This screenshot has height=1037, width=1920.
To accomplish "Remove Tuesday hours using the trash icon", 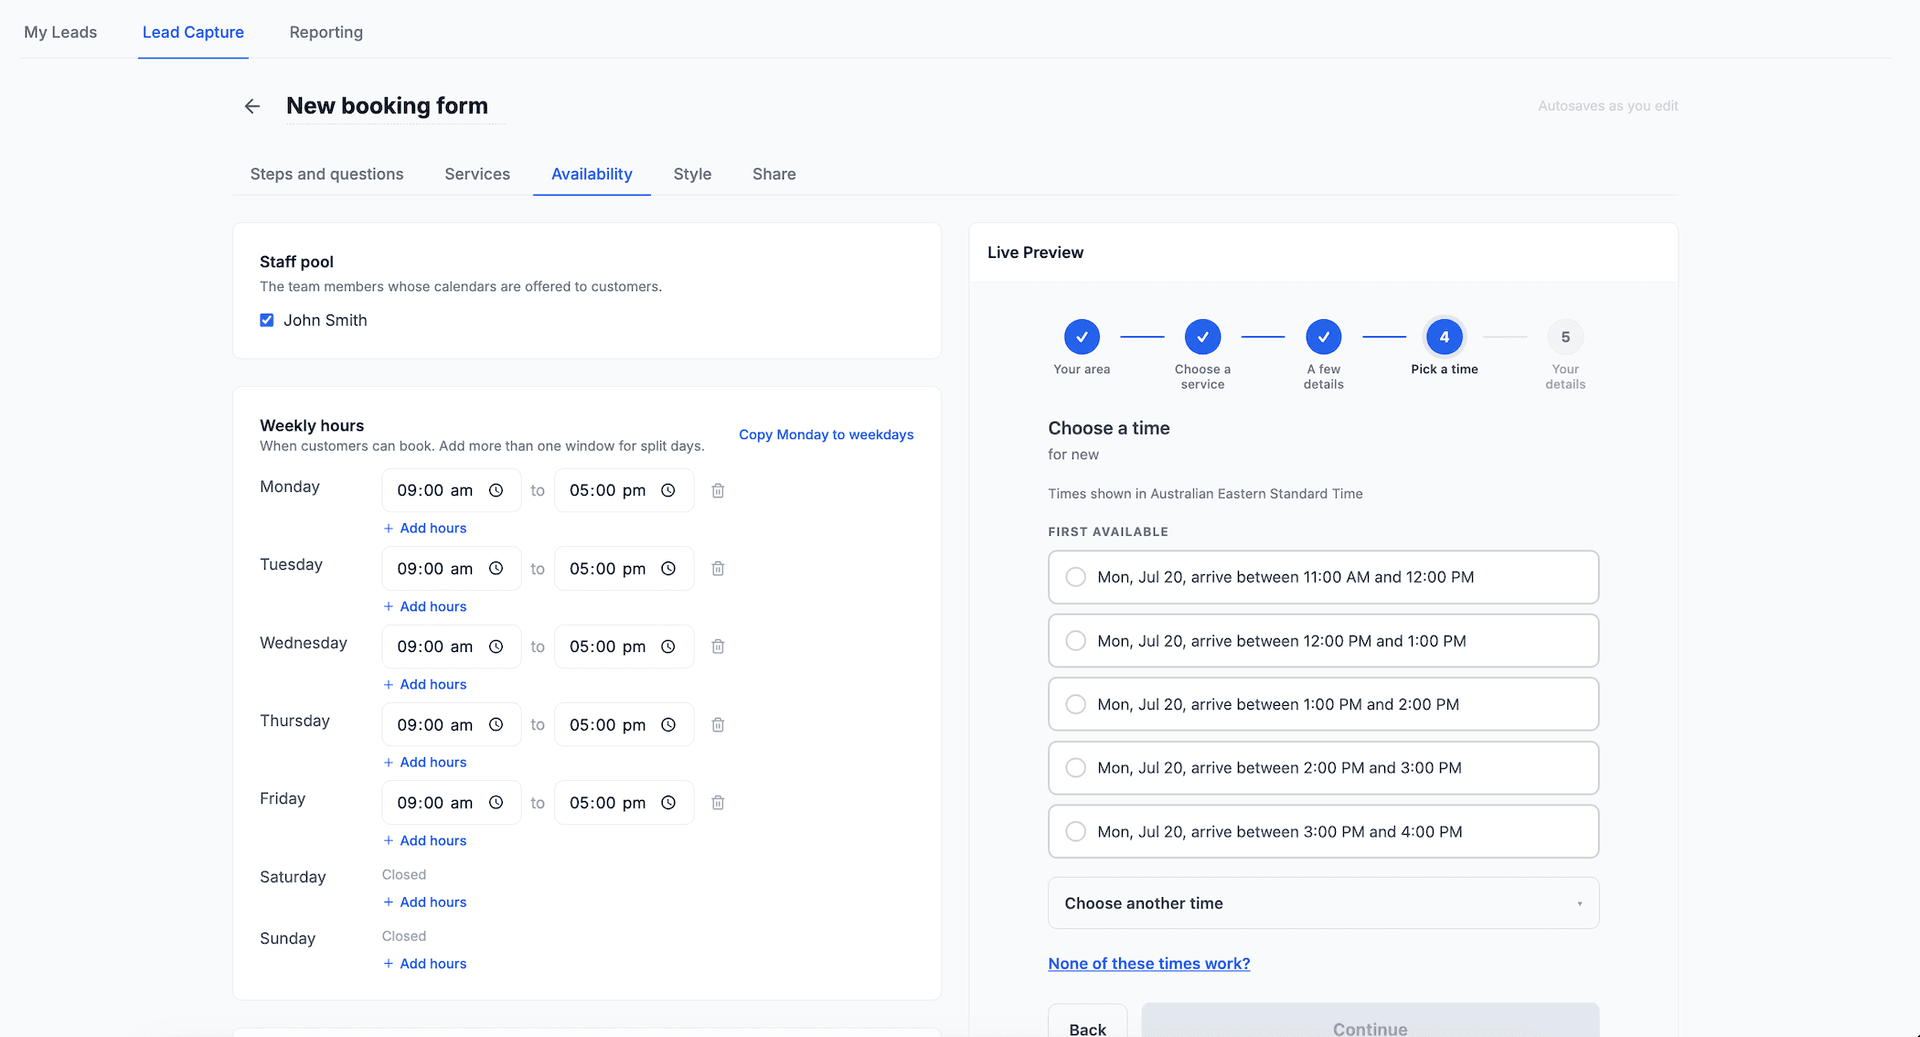I will click(x=718, y=568).
